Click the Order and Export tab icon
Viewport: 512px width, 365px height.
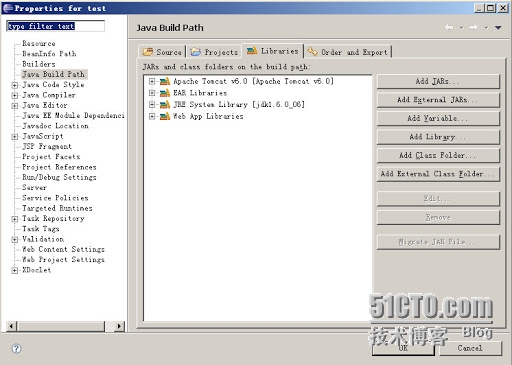point(312,51)
